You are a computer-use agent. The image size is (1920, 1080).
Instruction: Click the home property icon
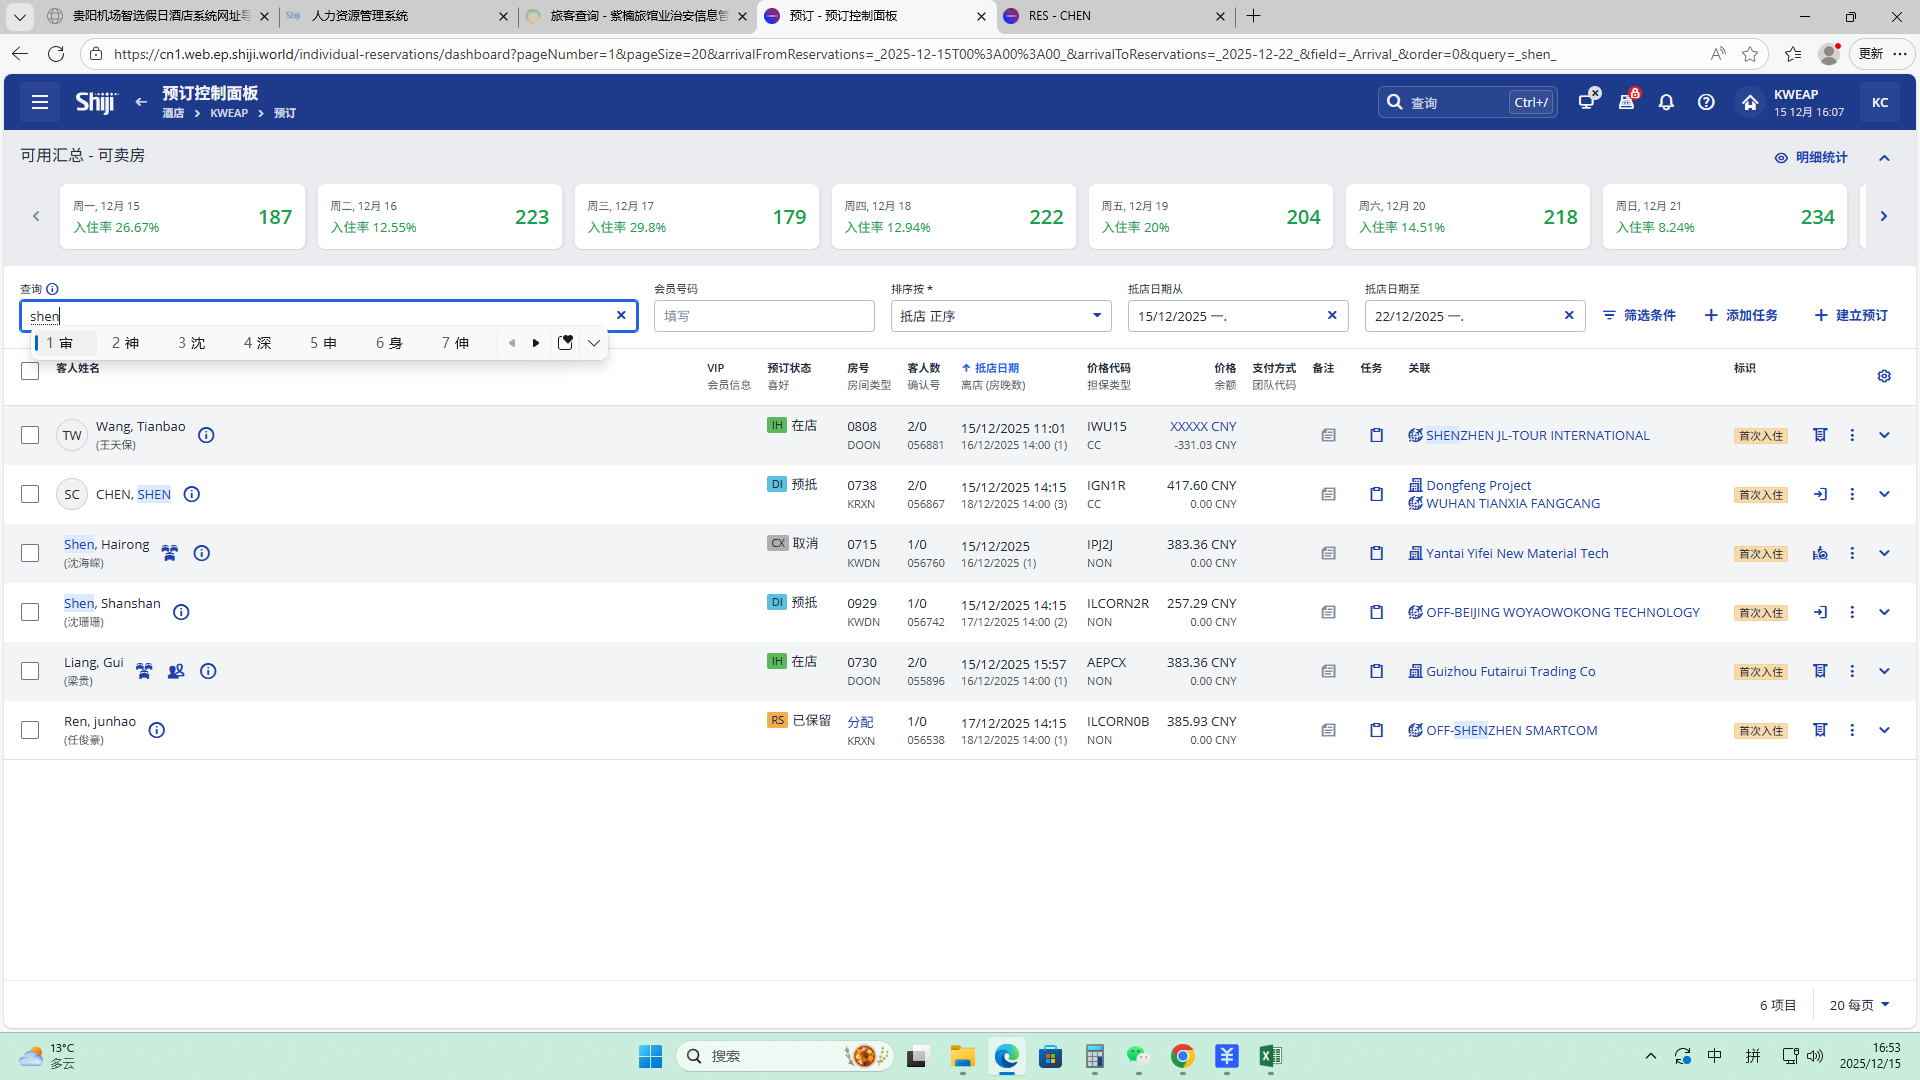coord(1749,102)
